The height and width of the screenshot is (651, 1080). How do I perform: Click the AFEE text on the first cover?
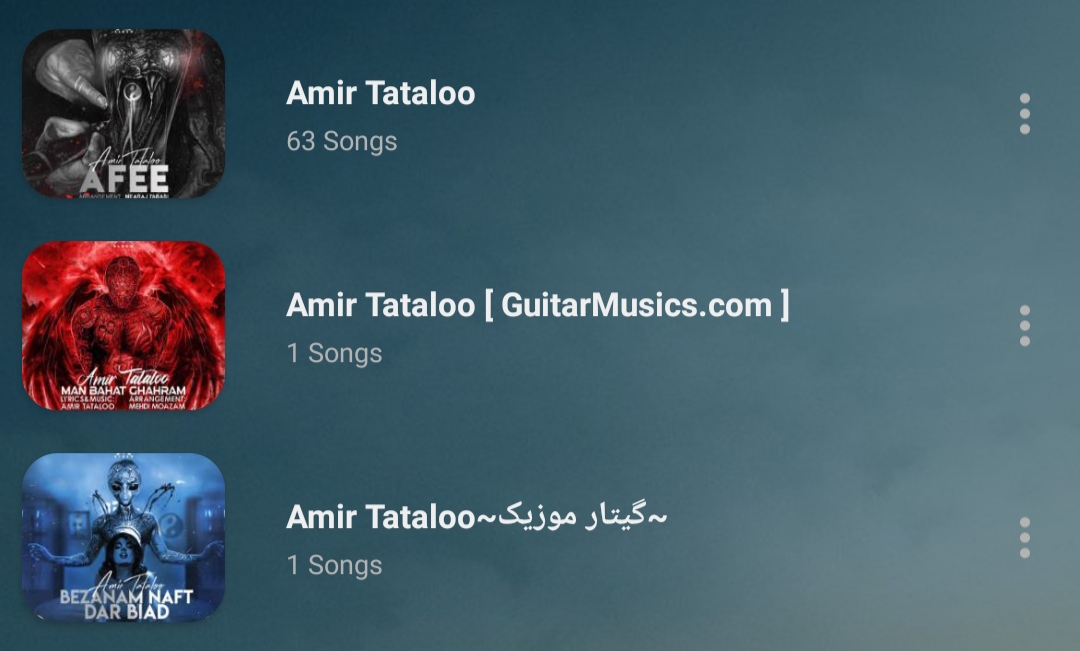[x=125, y=179]
